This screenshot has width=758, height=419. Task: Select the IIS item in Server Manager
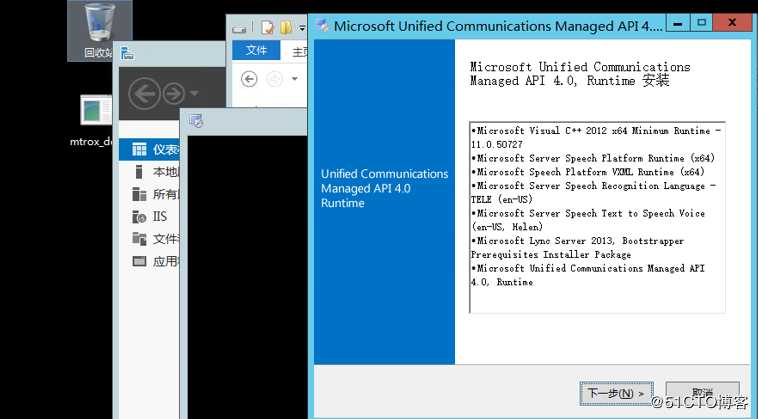point(150,217)
